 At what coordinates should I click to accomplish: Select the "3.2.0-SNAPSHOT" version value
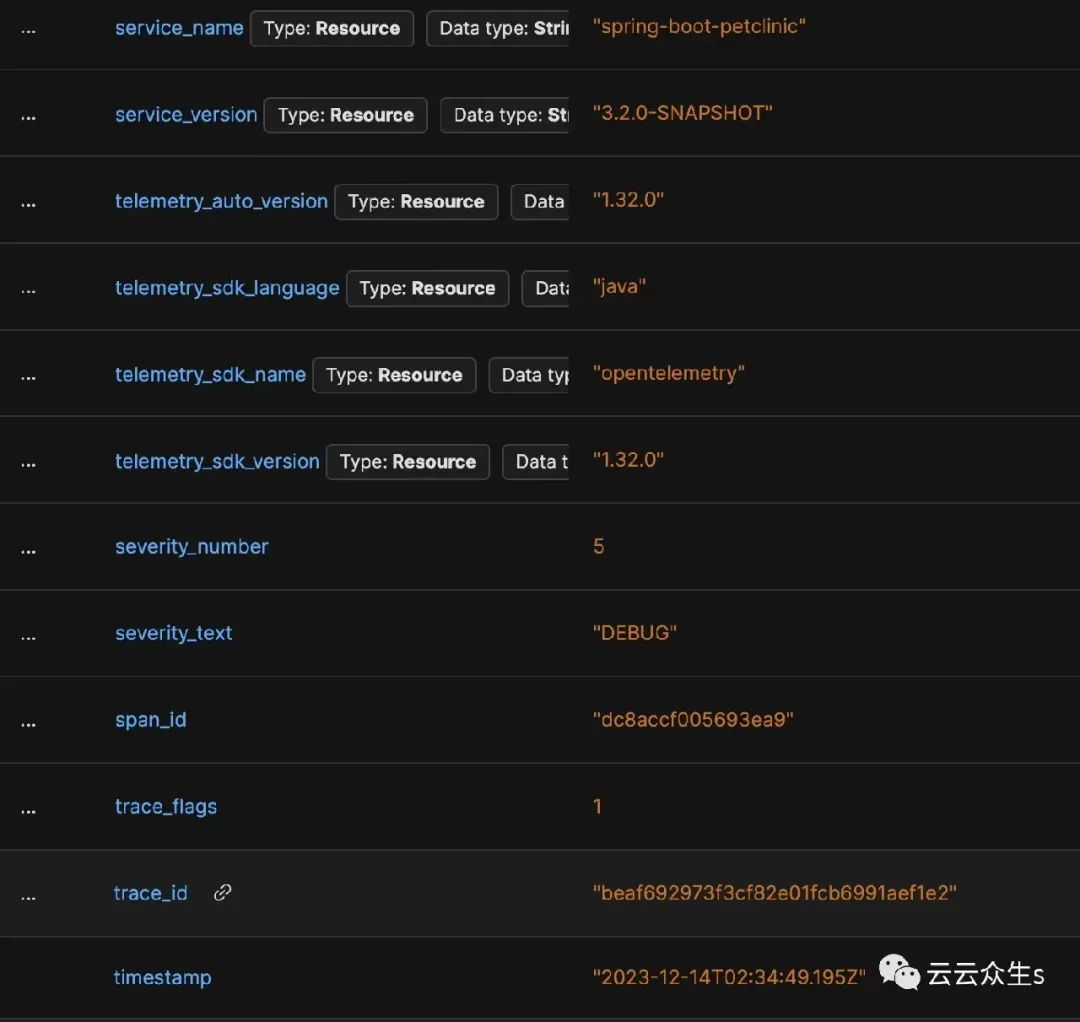683,113
